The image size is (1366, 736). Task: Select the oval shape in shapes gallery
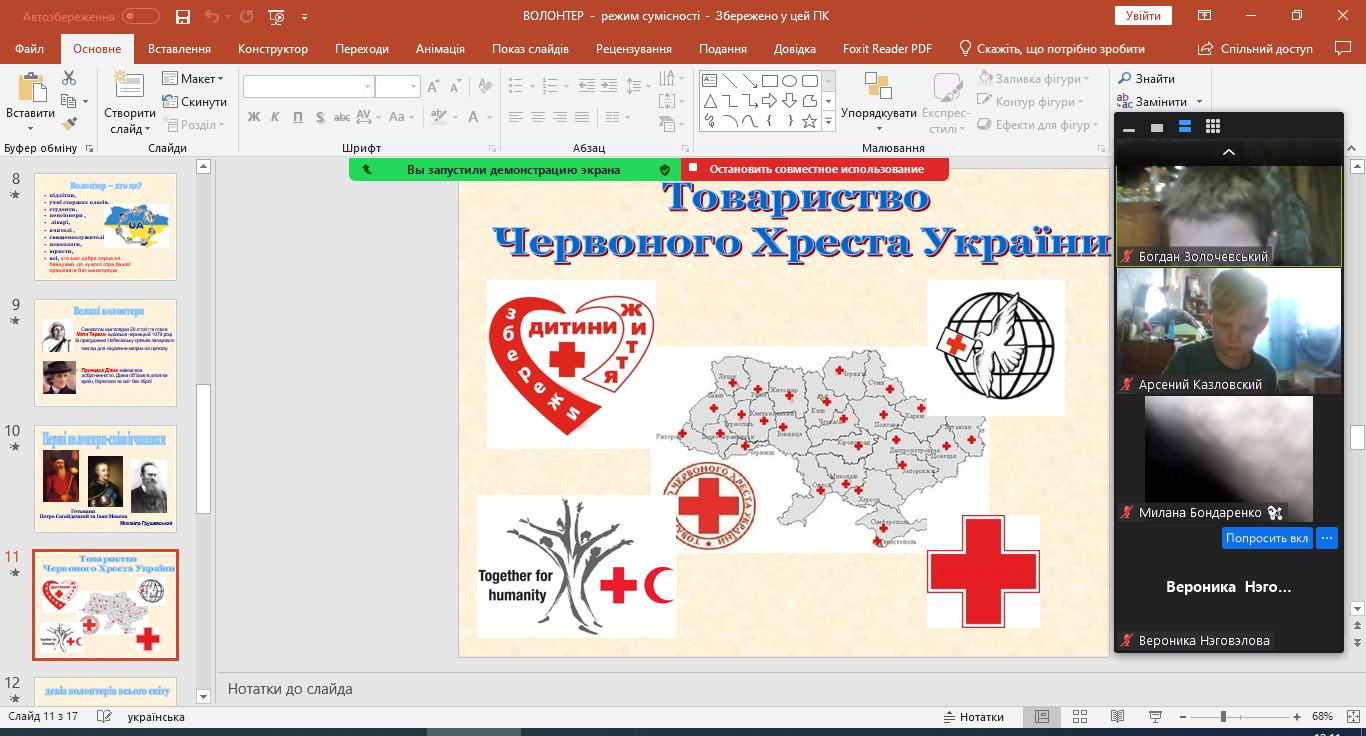[789, 81]
